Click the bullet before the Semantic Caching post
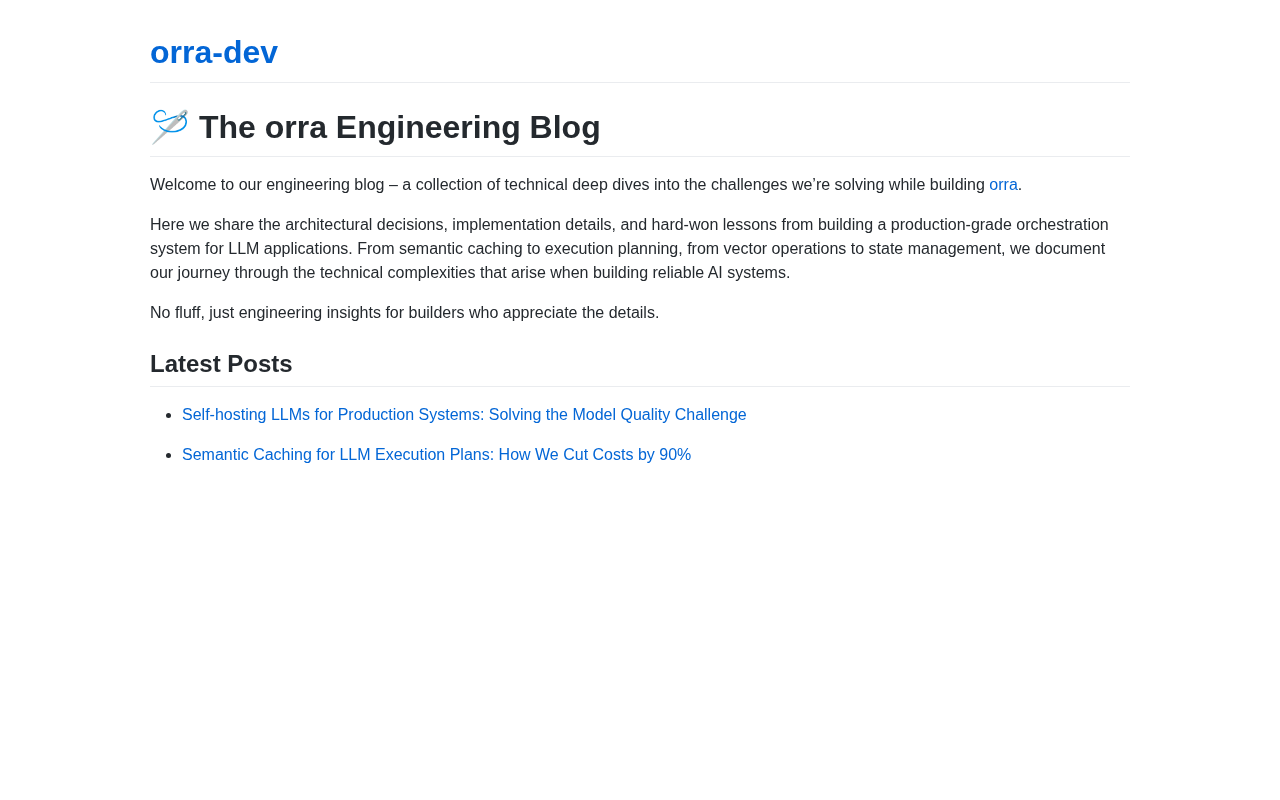 (x=168, y=455)
